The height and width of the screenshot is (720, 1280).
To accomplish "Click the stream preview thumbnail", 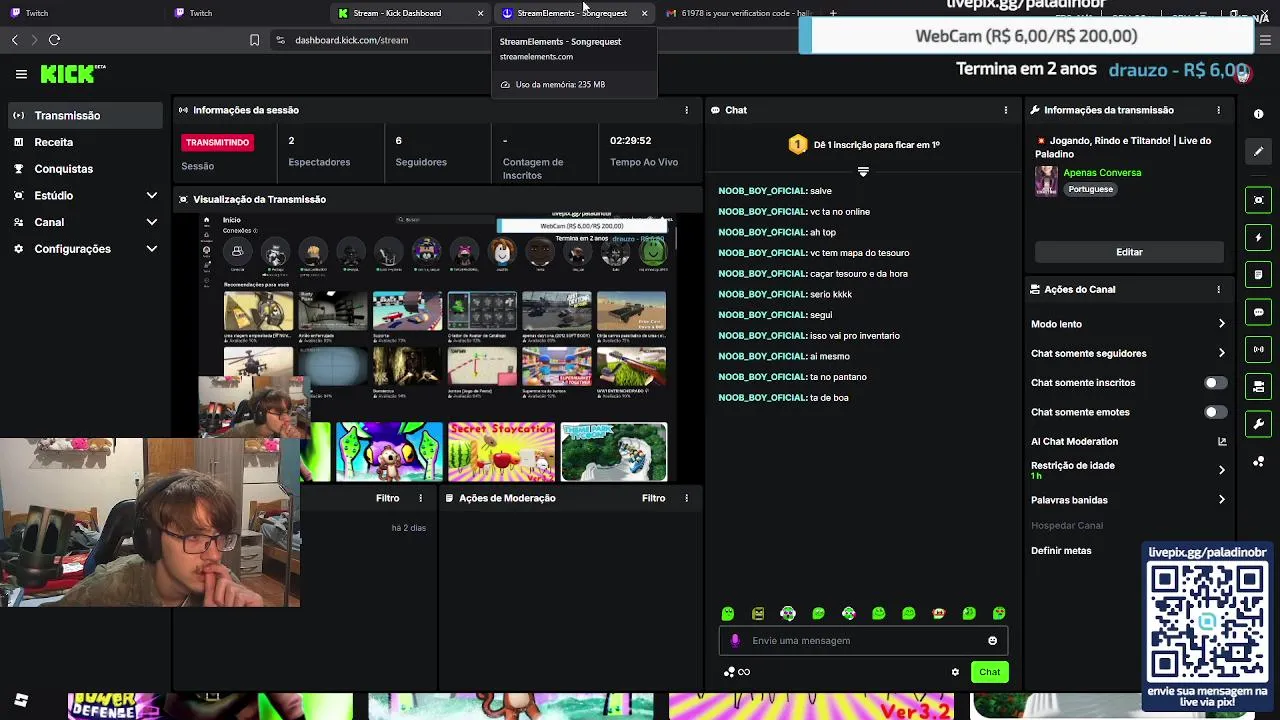I will [x=437, y=347].
